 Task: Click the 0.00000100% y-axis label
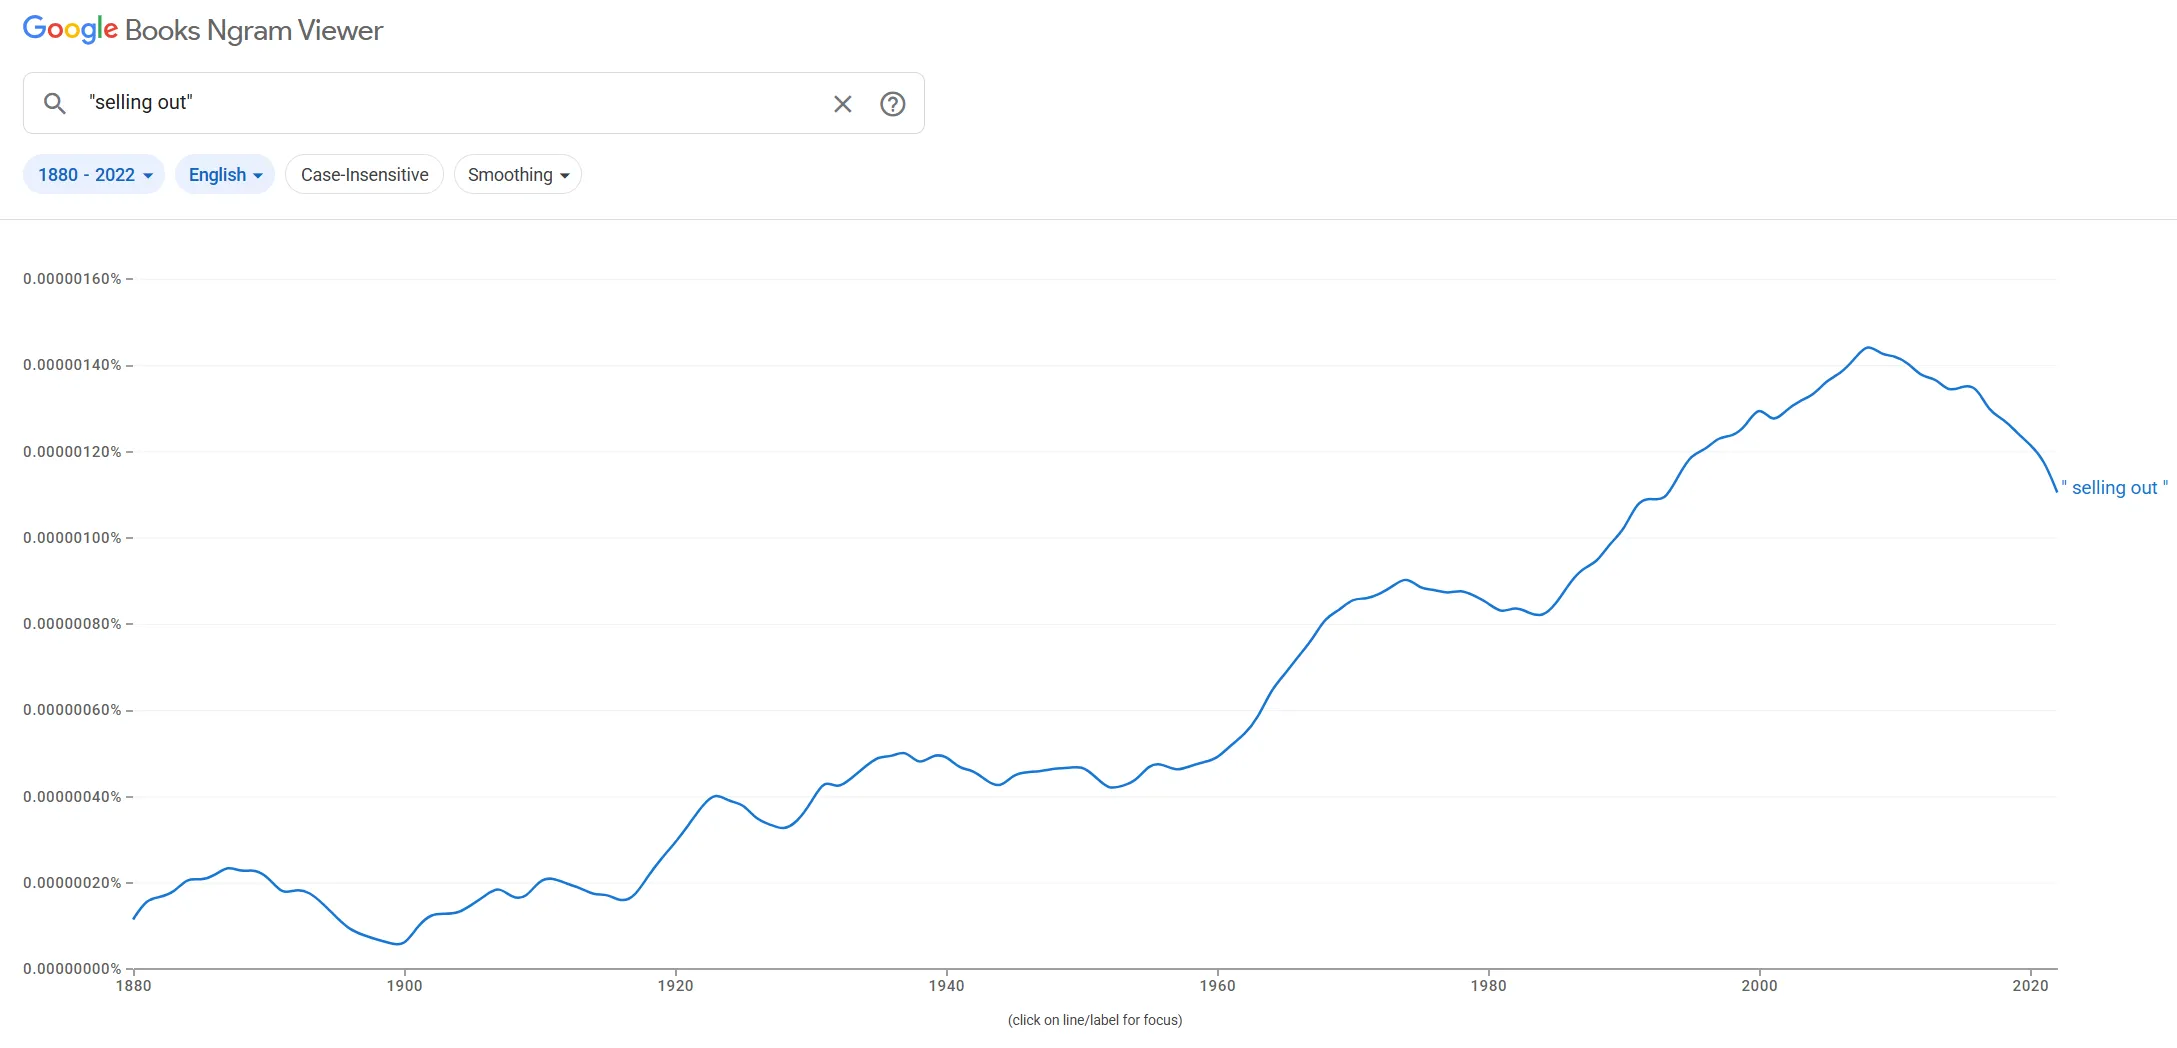(x=72, y=538)
